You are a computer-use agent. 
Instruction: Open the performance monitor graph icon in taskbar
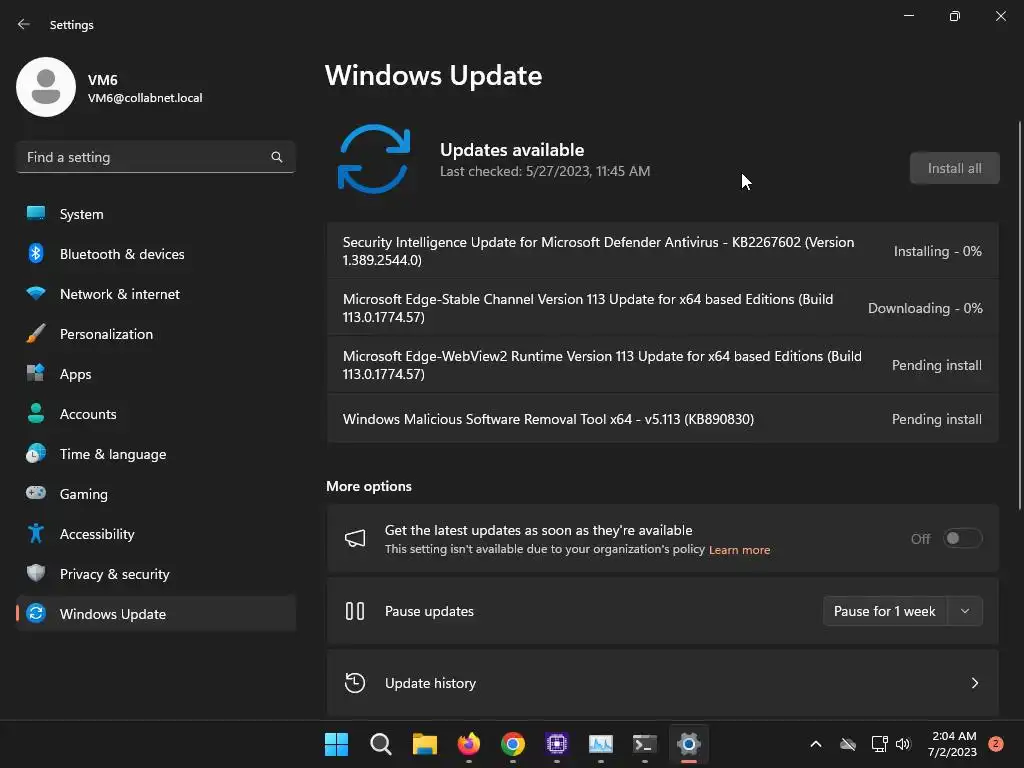601,744
